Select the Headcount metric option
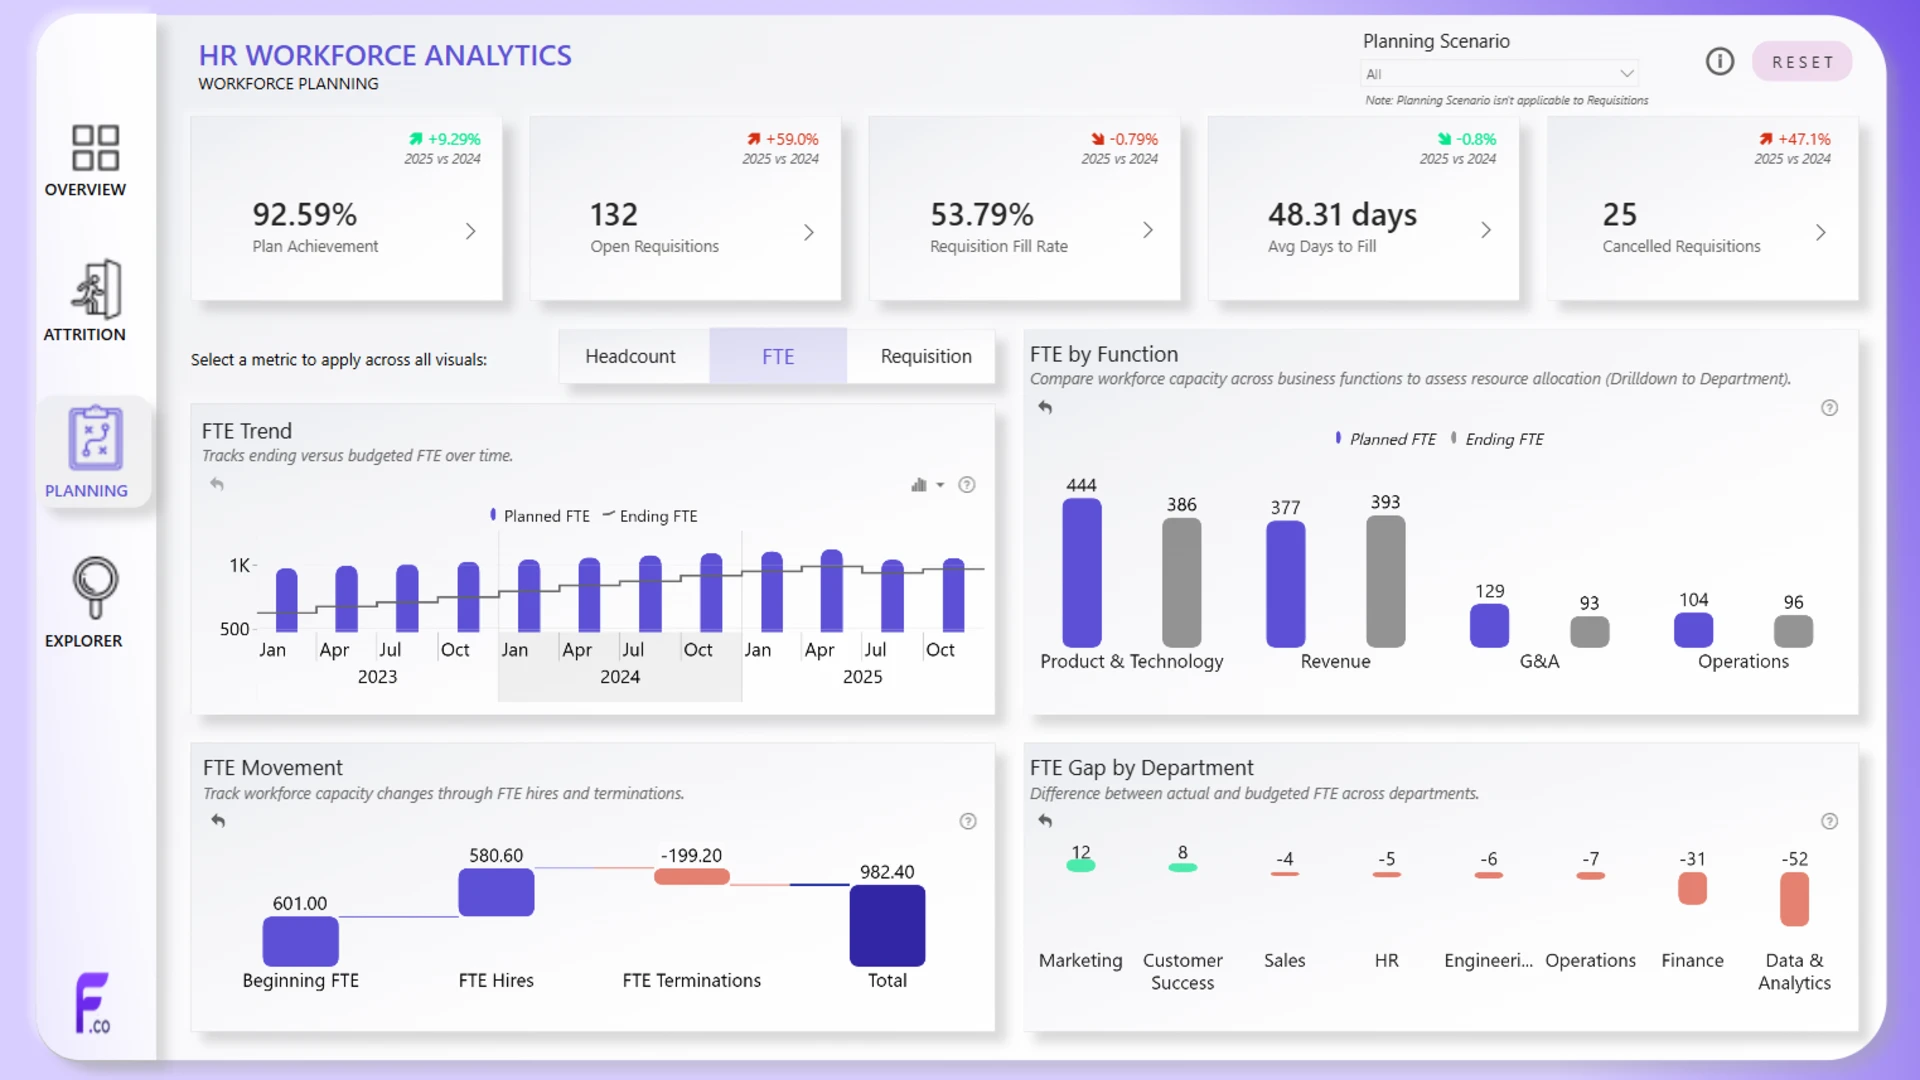The image size is (1920, 1080). [x=630, y=356]
